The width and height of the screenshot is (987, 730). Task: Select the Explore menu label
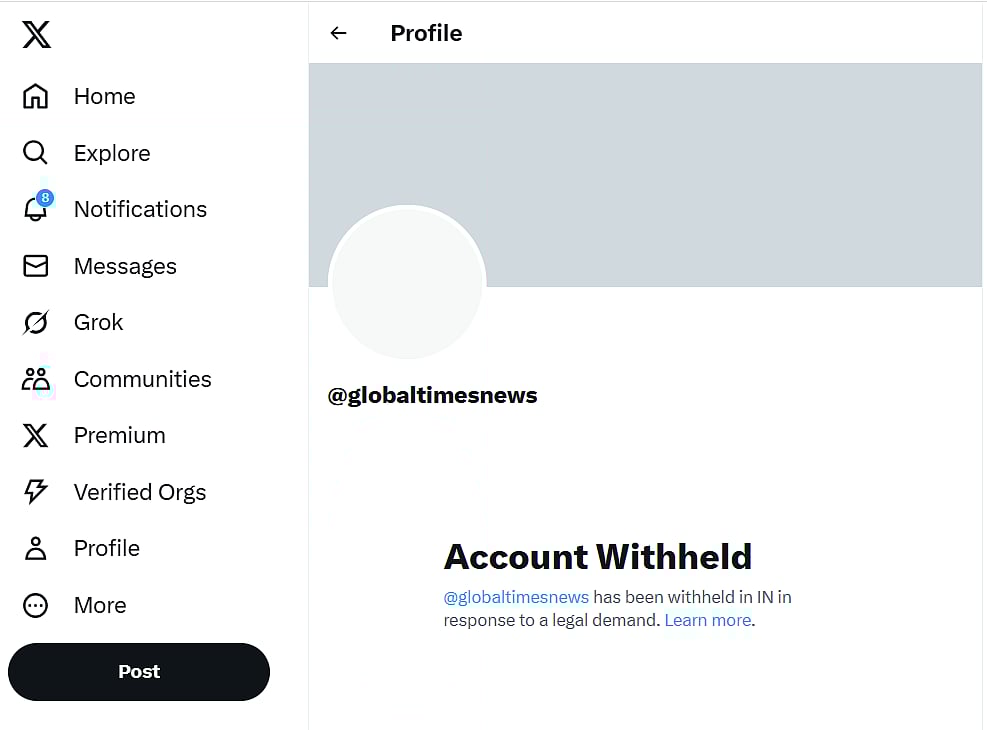click(x=112, y=153)
